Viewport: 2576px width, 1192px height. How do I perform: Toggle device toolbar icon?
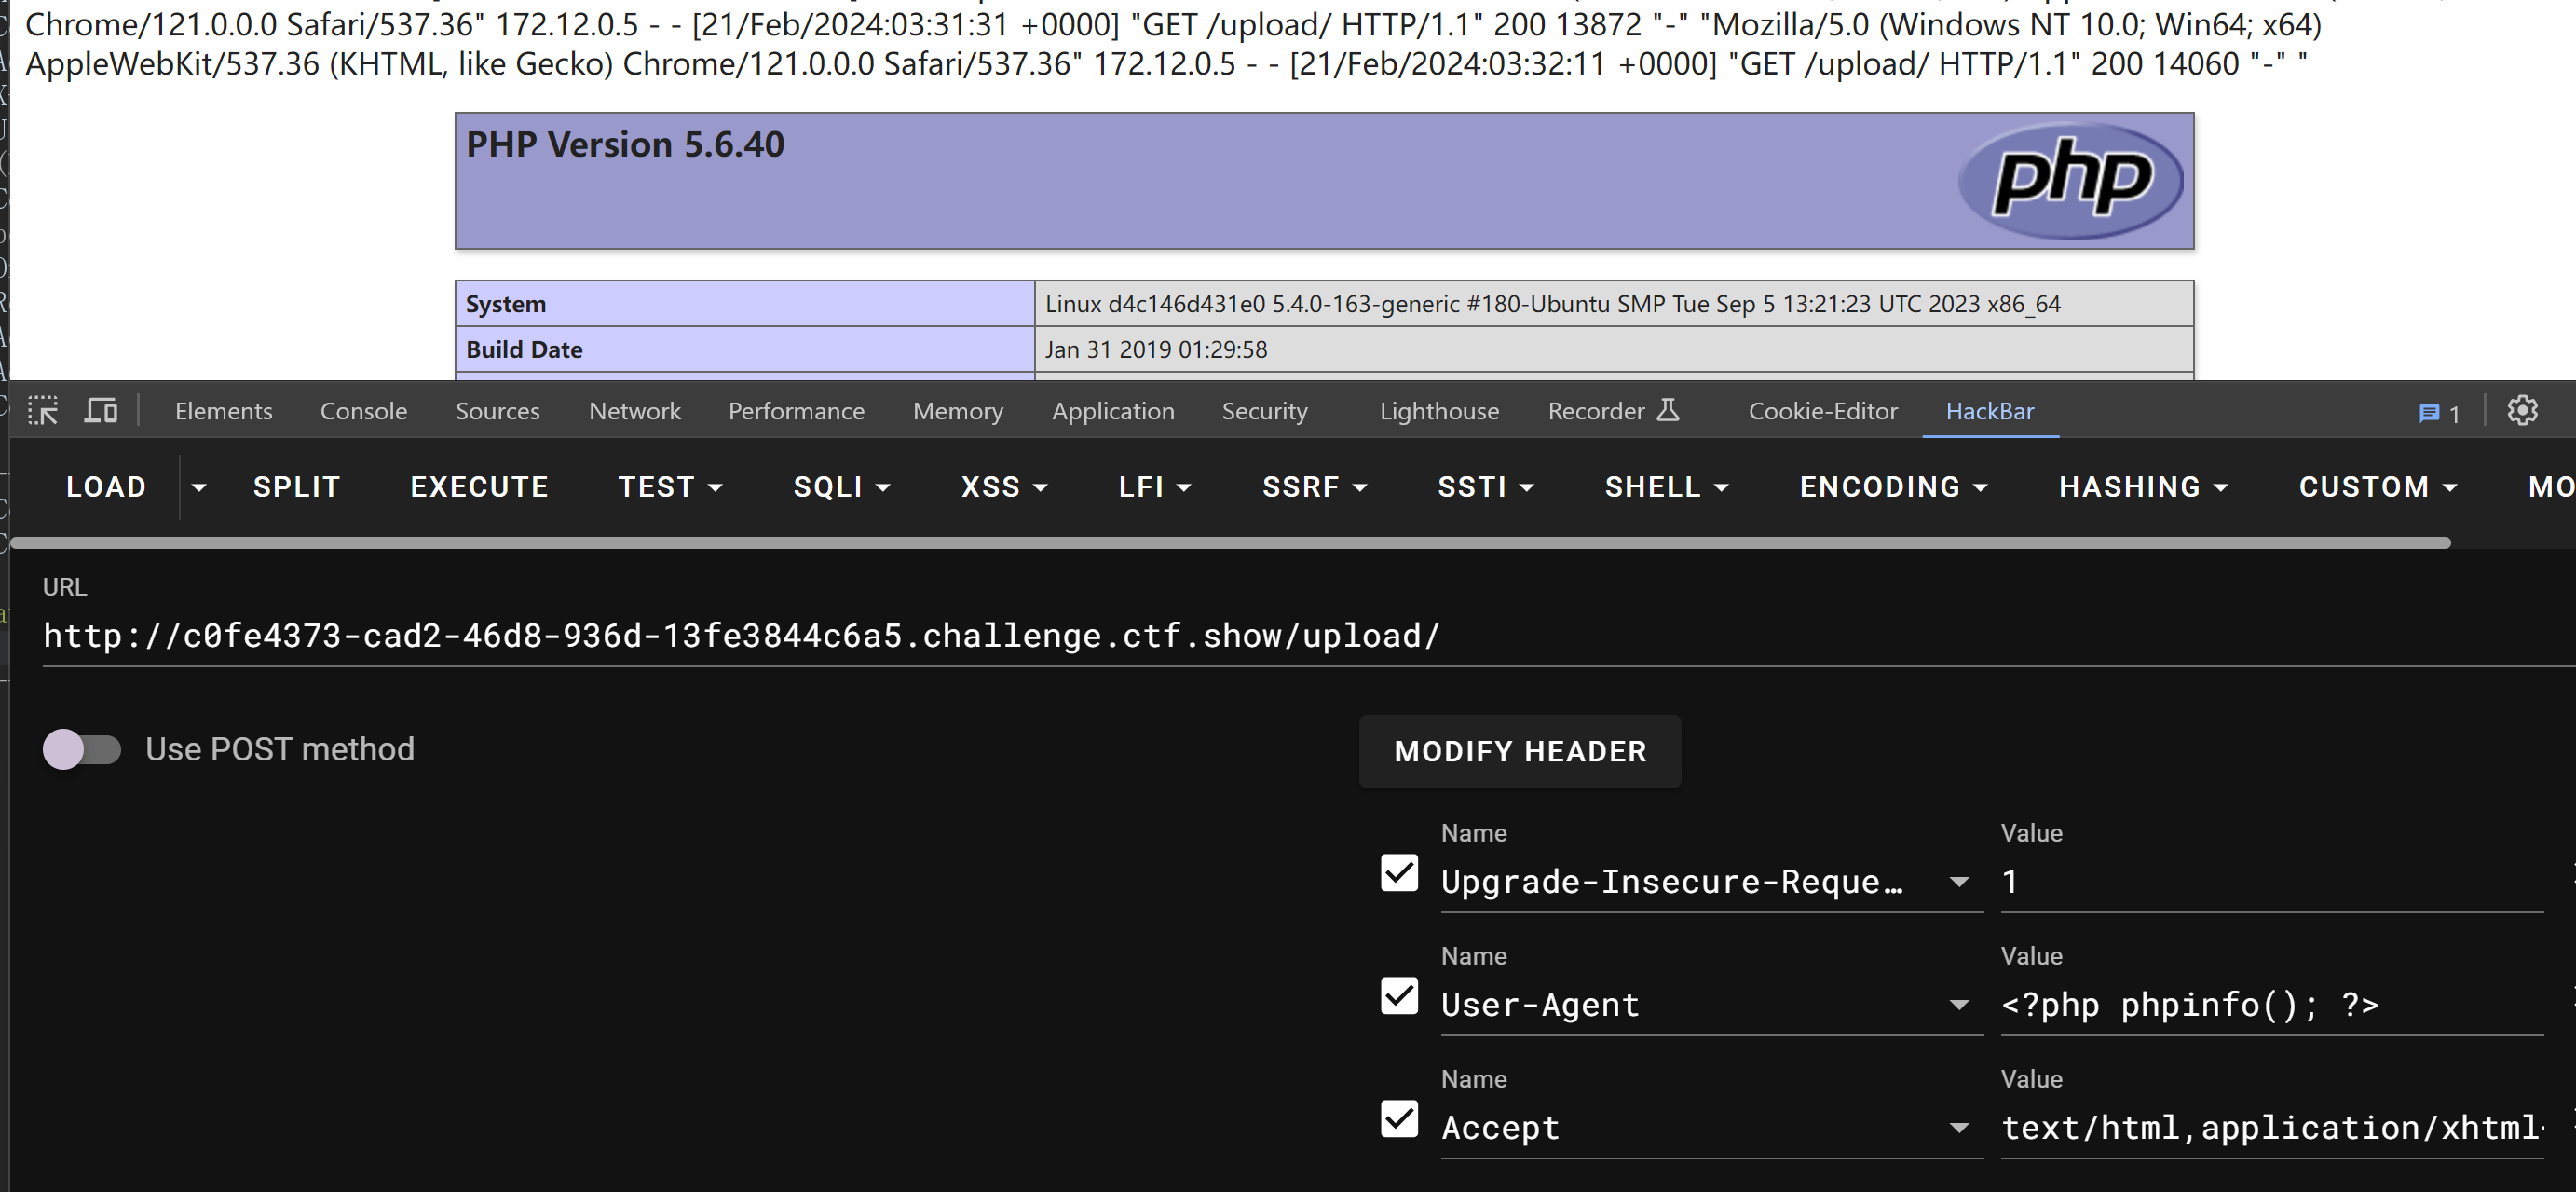click(x=101, y=411)
